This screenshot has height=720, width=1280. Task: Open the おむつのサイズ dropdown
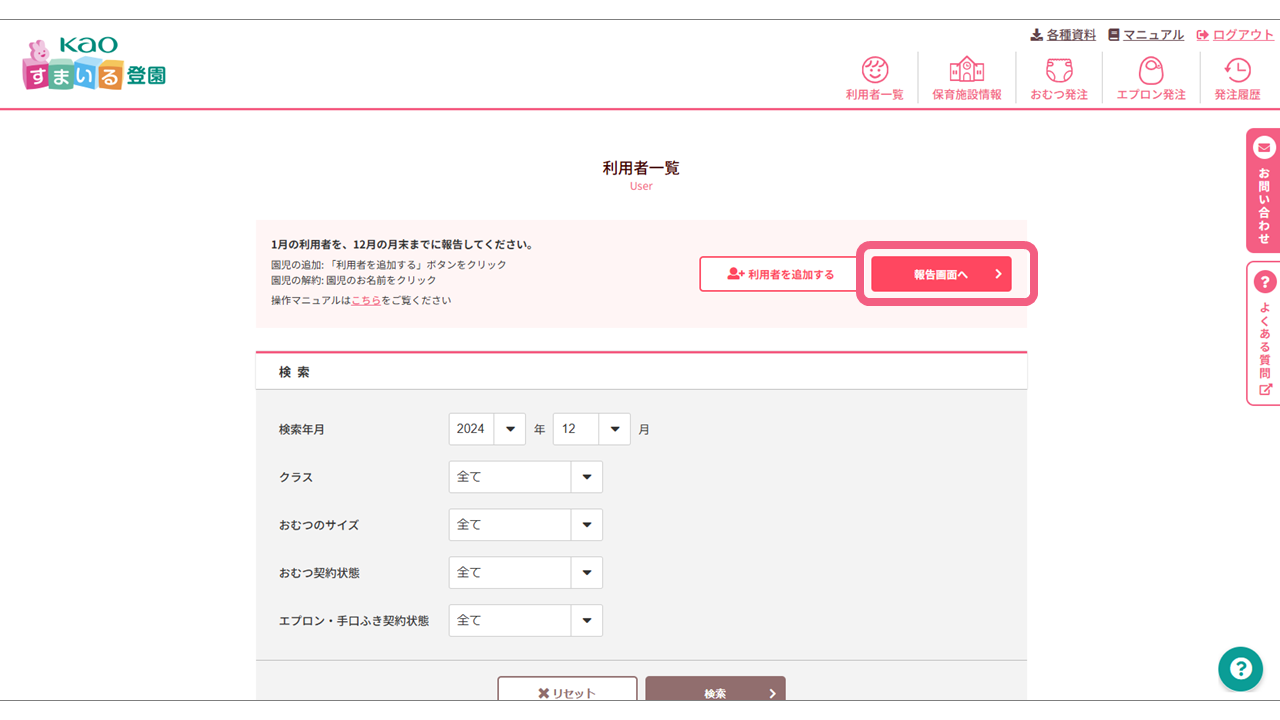[525, 525]
